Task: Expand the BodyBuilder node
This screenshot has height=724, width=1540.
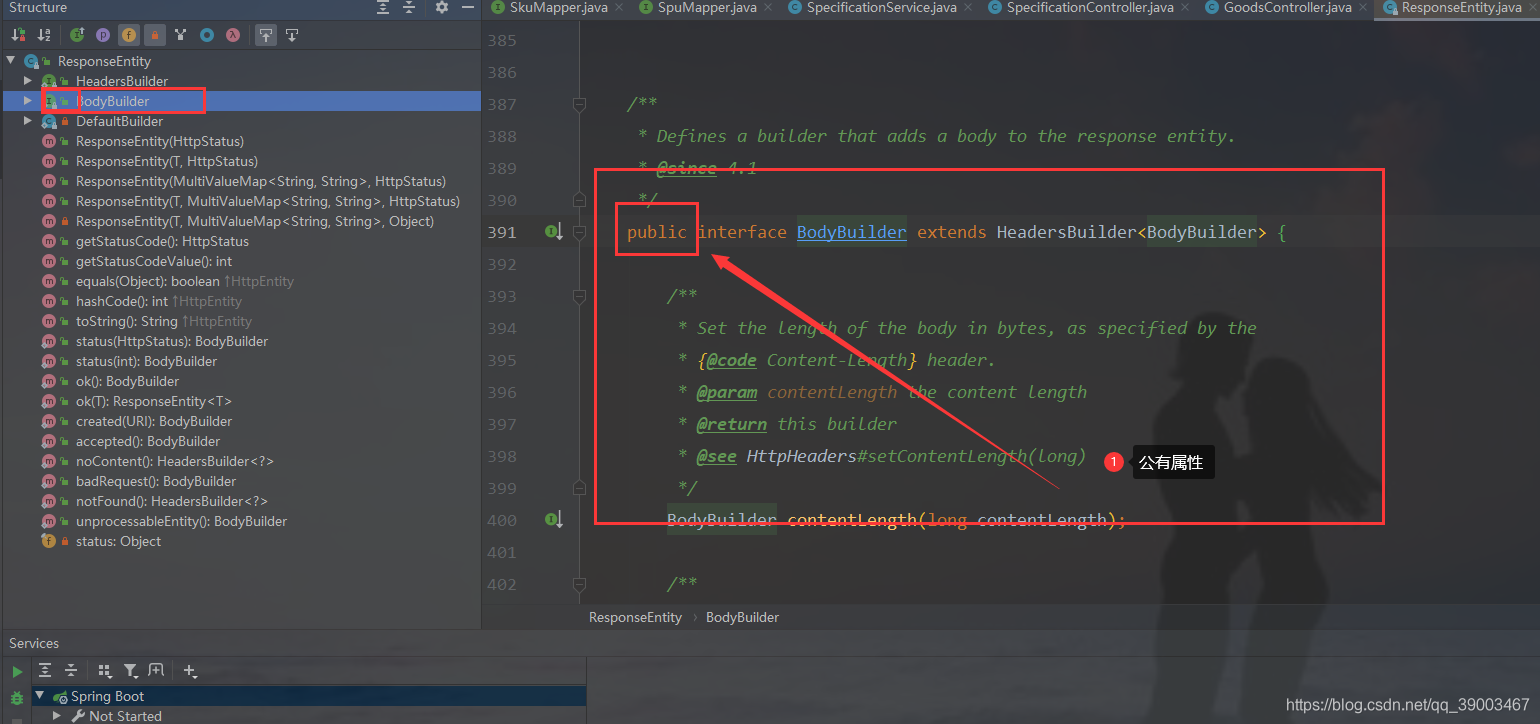Action: (28, 101)
